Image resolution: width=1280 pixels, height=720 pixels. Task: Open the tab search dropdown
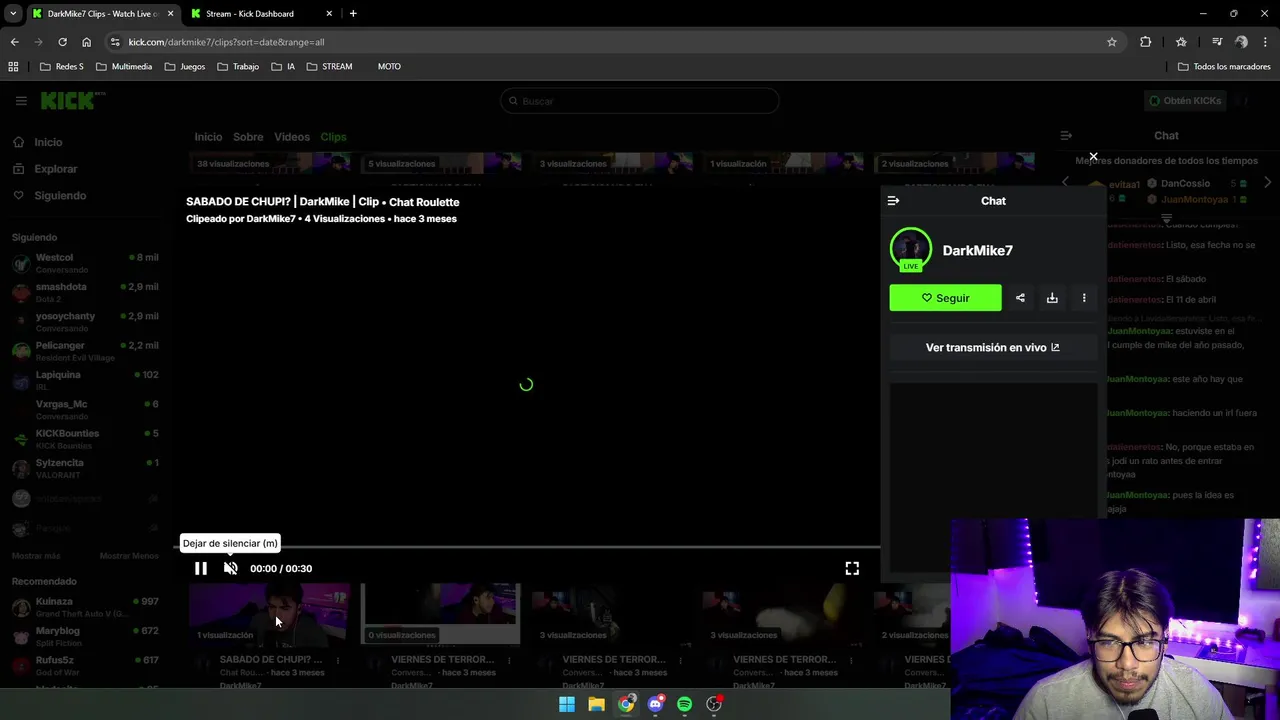point(12,14)
